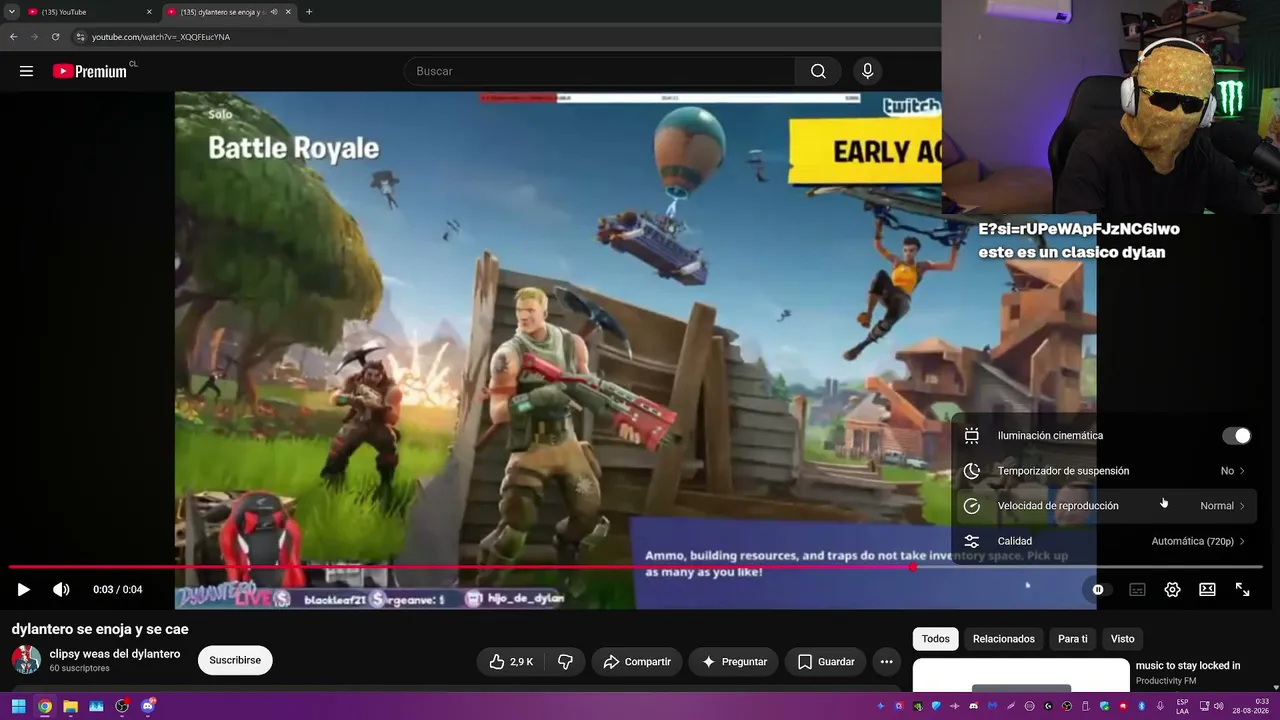Reload the current page

pos(56,37)
